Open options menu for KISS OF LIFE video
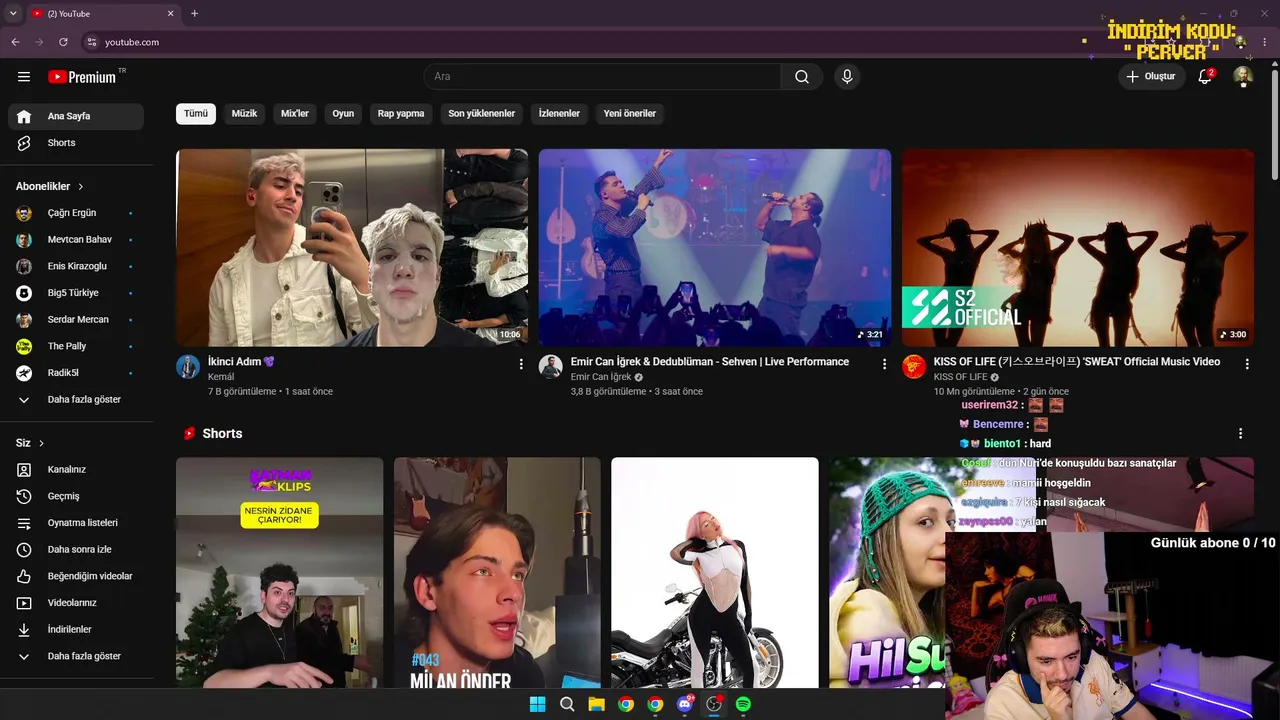Screen dimensions: 1280x720 tap(1247, 365)
